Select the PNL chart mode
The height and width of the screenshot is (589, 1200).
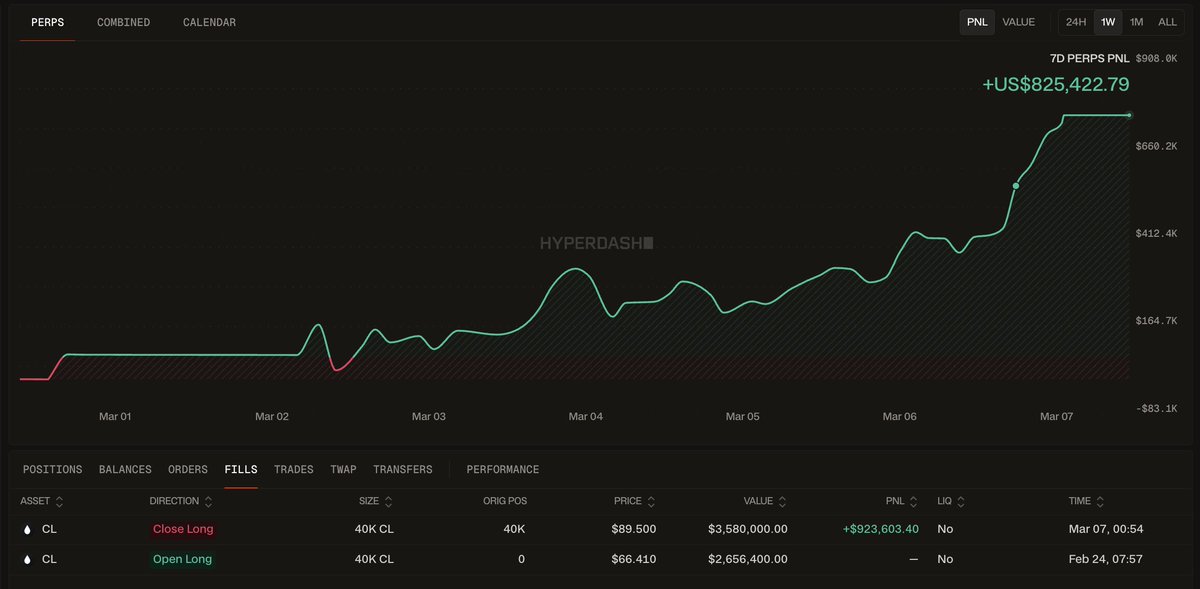pyautogui.click(x=977, y=22)
